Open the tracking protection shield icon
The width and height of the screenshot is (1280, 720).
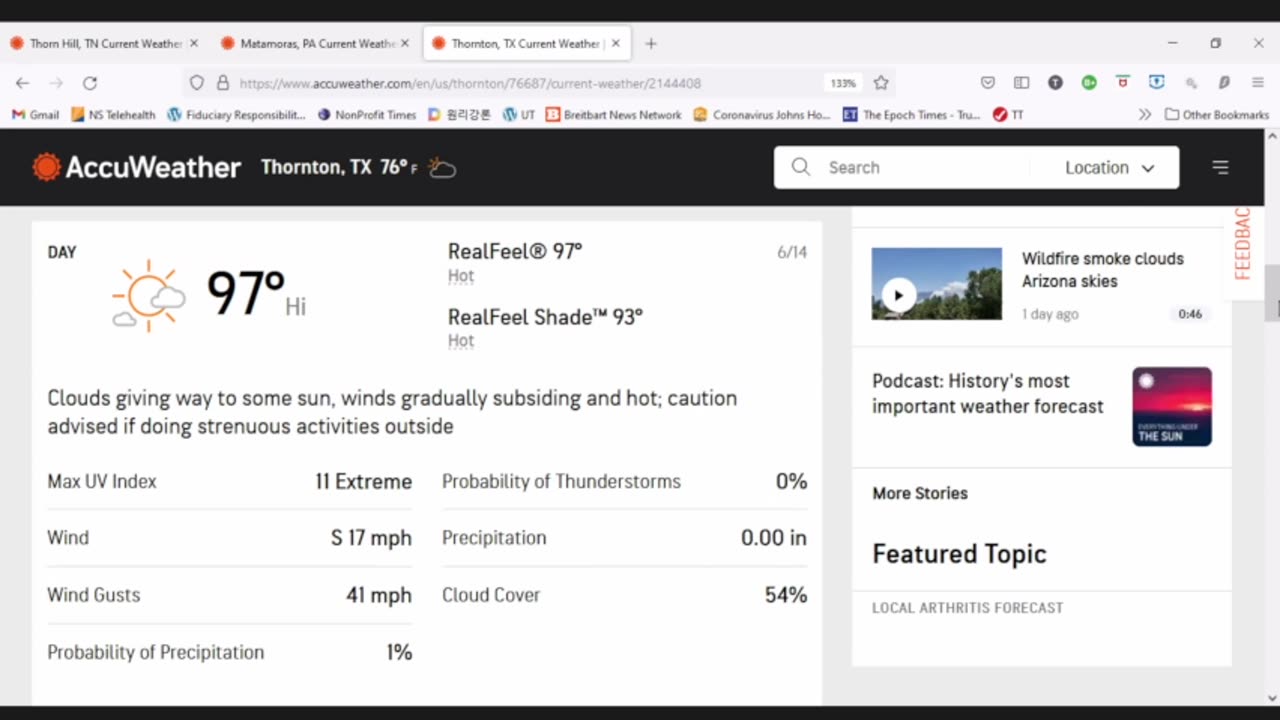[x=197, y=83]
